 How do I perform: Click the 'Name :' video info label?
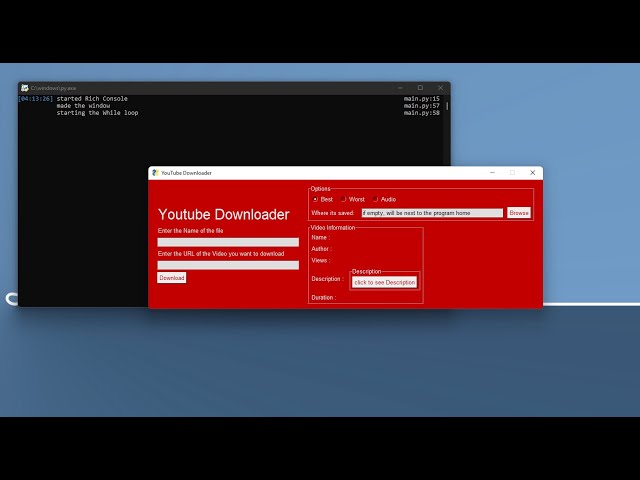tap(320, 237)
